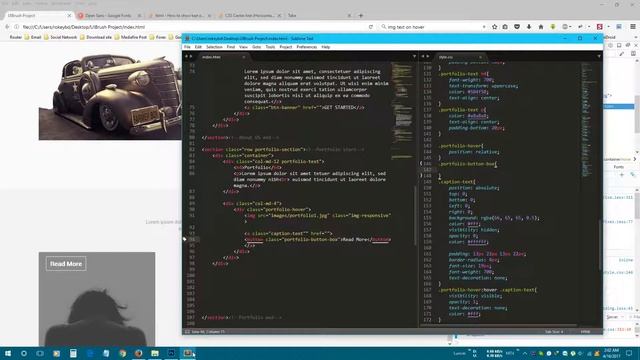Viewport: 640px width, 360px height.
Task: Click the devtools pencil edit icon
Action: pyautogui.click(x=622, y=53)
